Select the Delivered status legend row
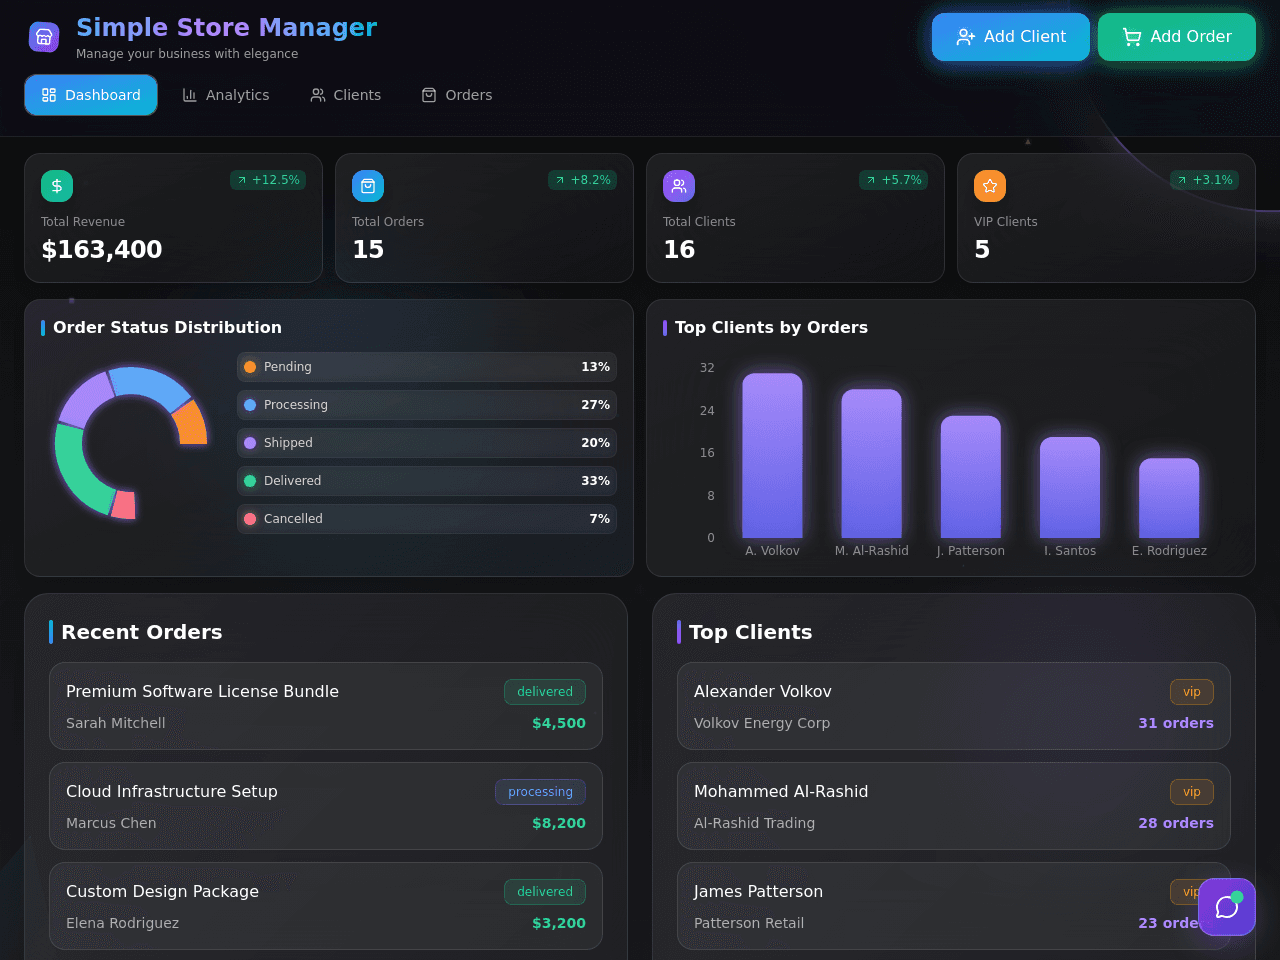Image resolution: width=1280 pixels, height=960 pixels. coord(427,481)
